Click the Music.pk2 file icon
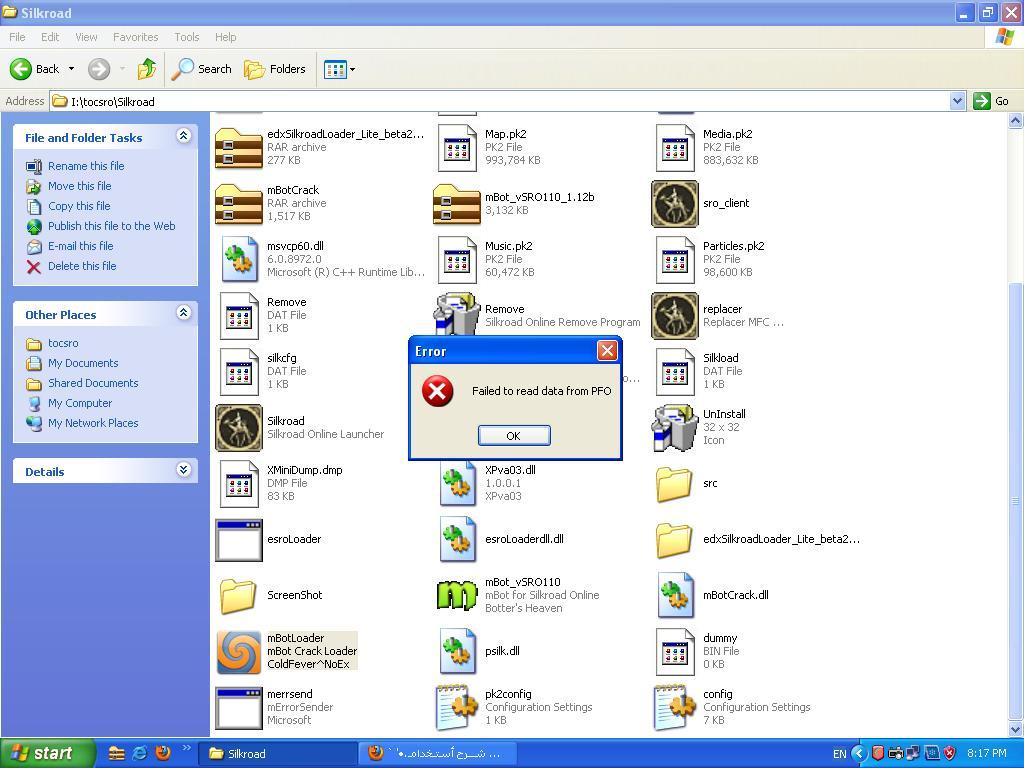Screen dimensions: 1024x768 (x=456, y=260)
